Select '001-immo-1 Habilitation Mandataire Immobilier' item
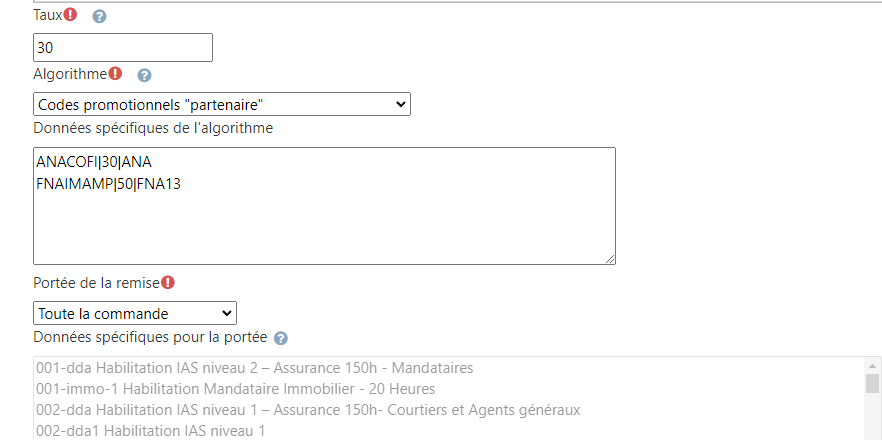The width and height of the screenshot is (882, 440). [x=235, y=388]
